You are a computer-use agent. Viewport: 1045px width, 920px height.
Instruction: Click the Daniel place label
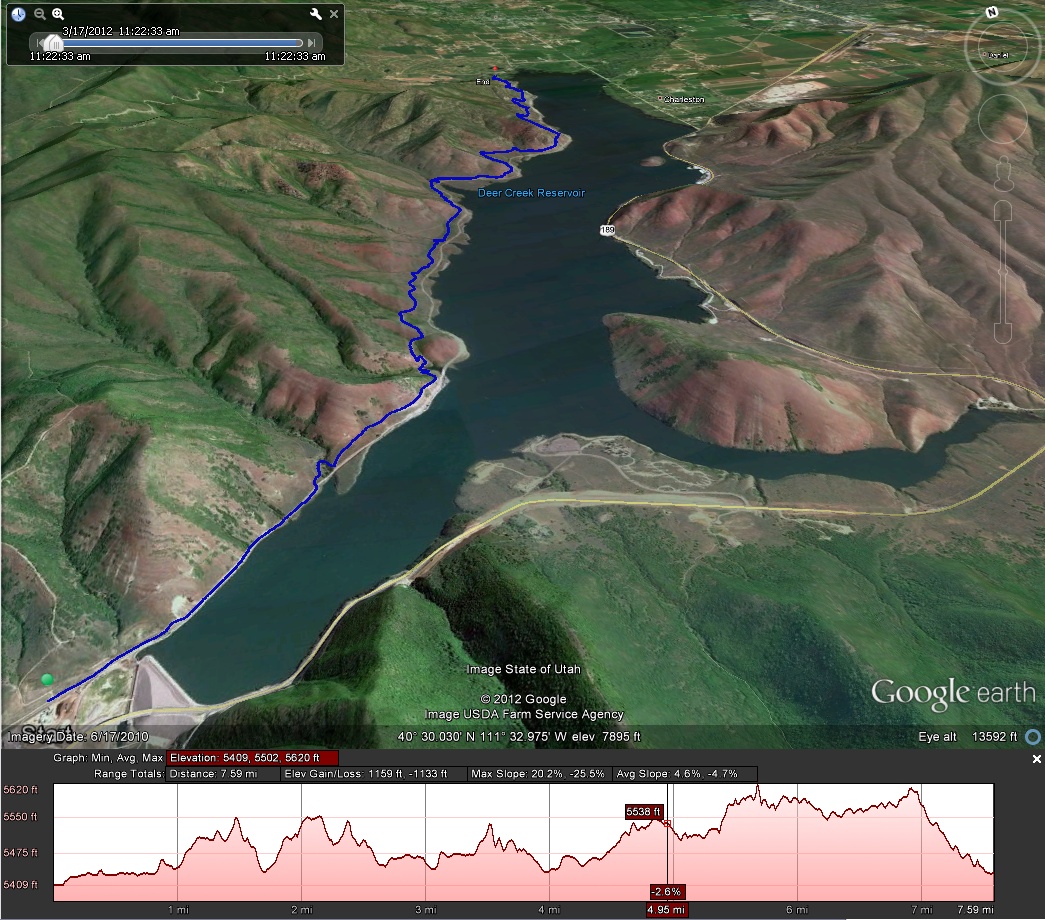(x=998, y=55)
